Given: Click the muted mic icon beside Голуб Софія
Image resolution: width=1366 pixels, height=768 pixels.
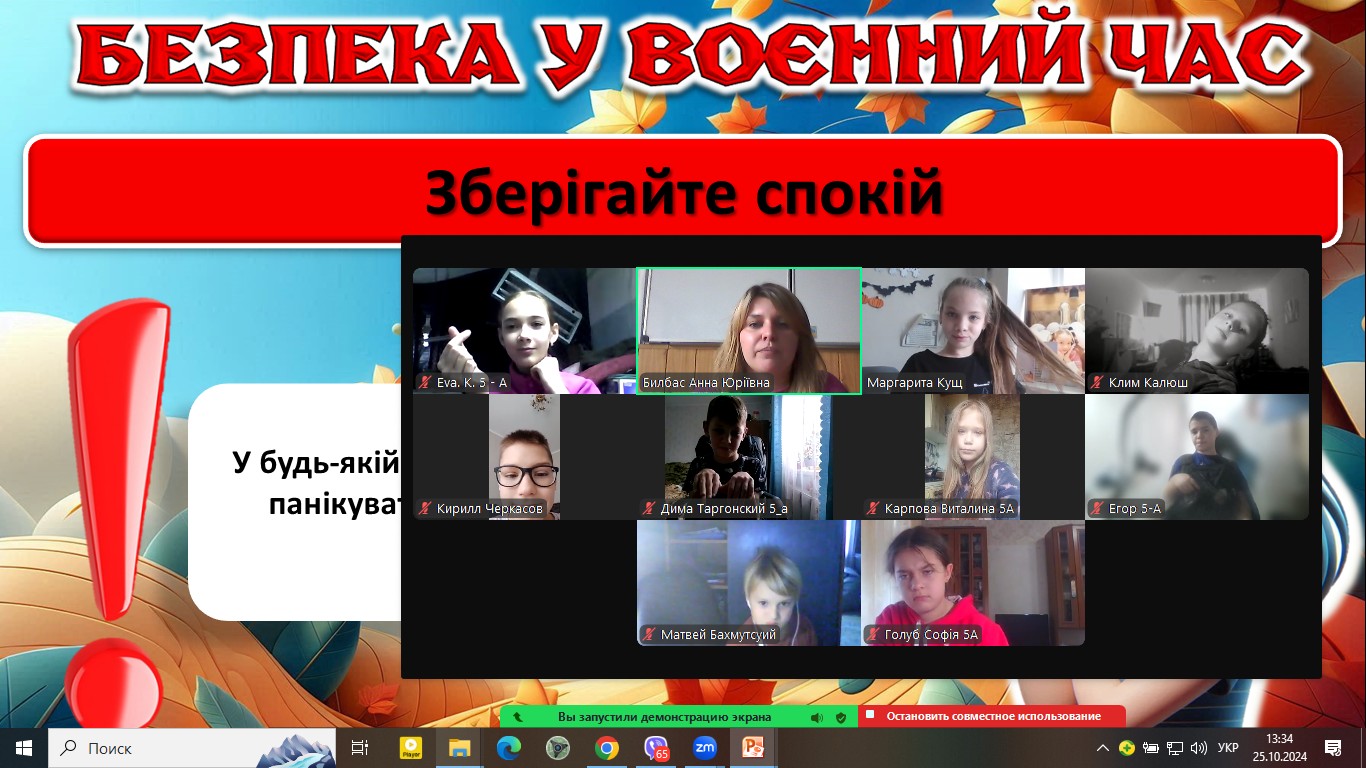Looking at the screenshot, I should pos(873,634).
